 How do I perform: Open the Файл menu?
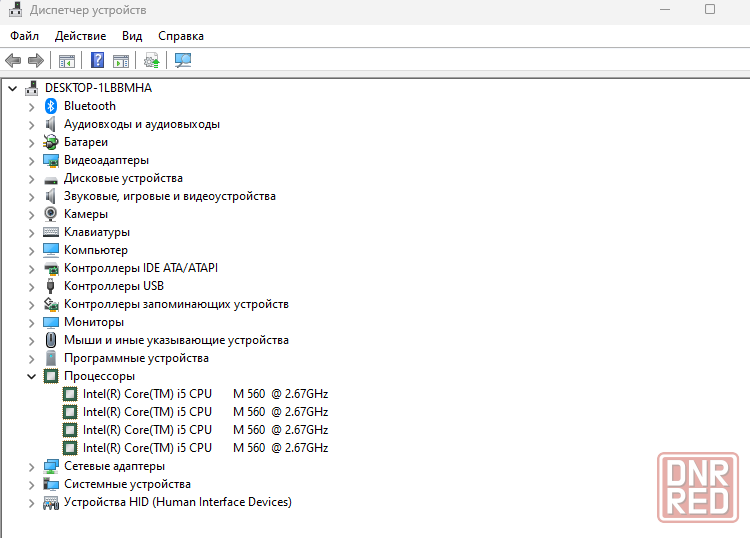(24, 36)
